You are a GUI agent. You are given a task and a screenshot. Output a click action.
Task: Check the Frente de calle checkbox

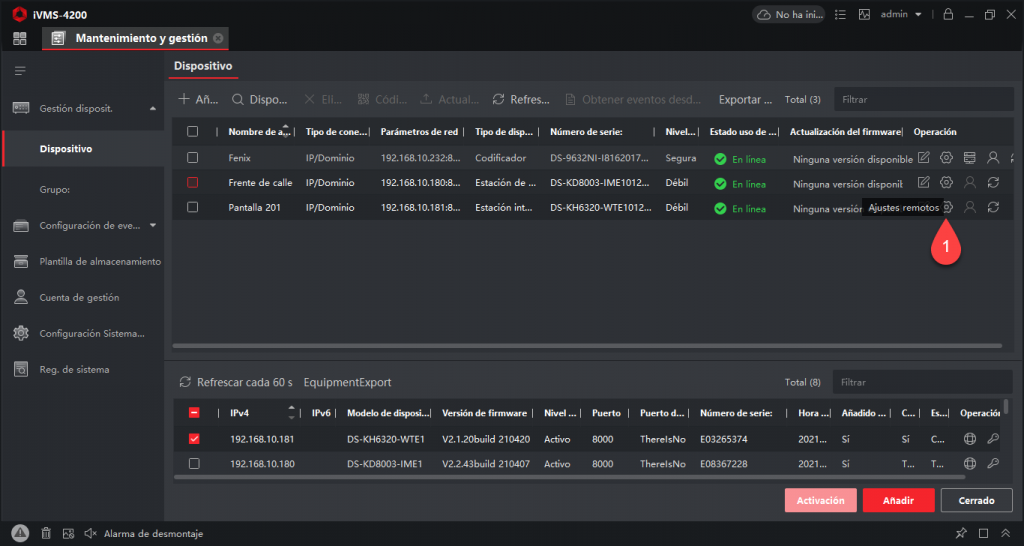pyautogui.click(x=192, y=182)
